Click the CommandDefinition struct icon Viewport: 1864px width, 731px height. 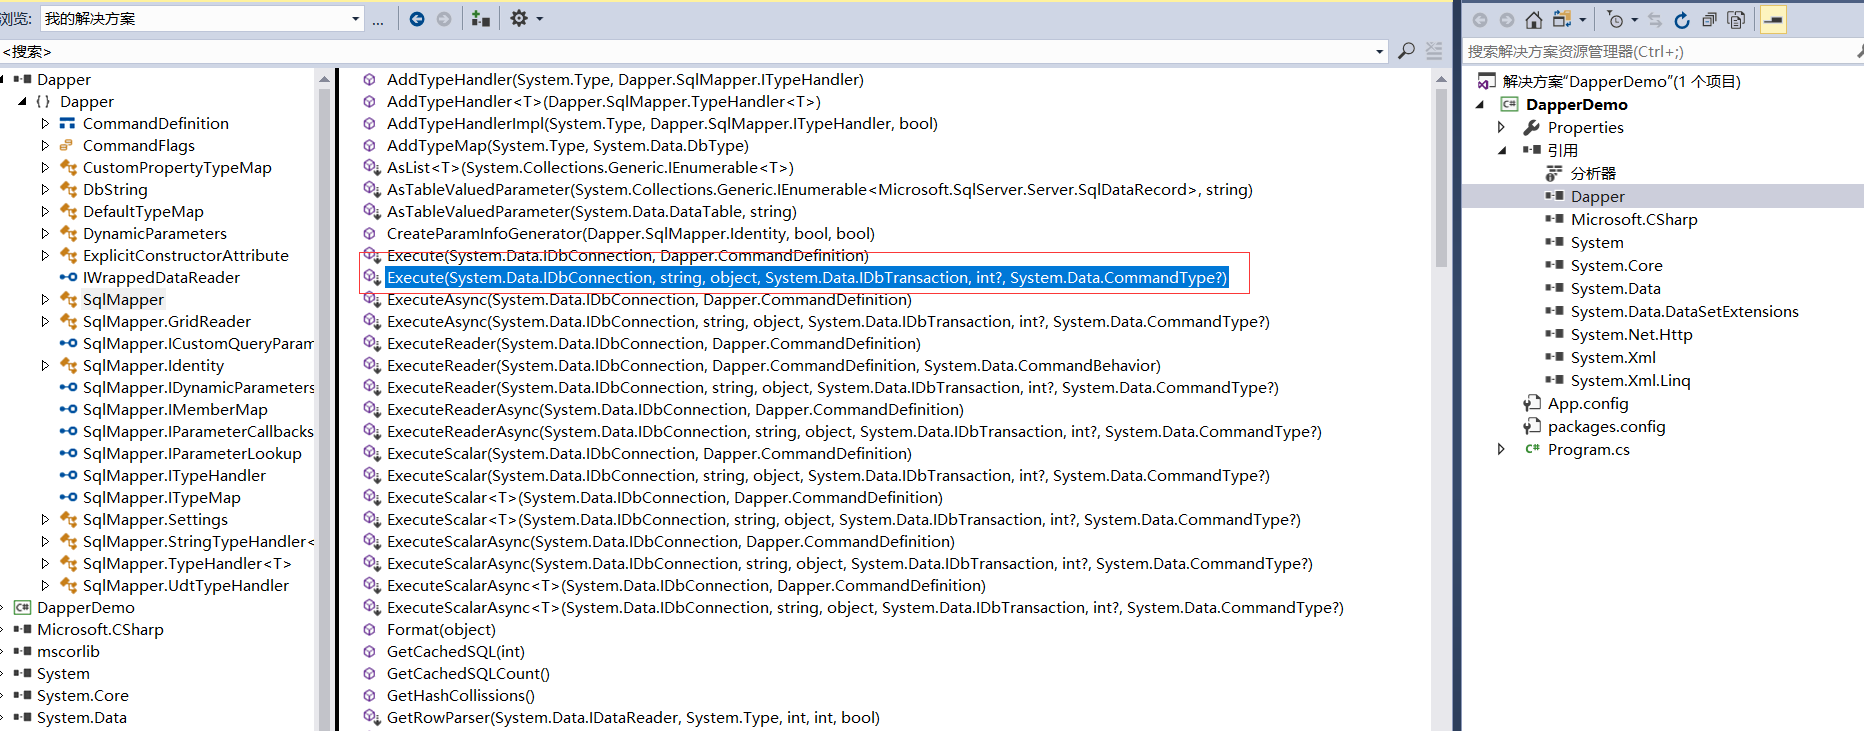click(67, 123)
